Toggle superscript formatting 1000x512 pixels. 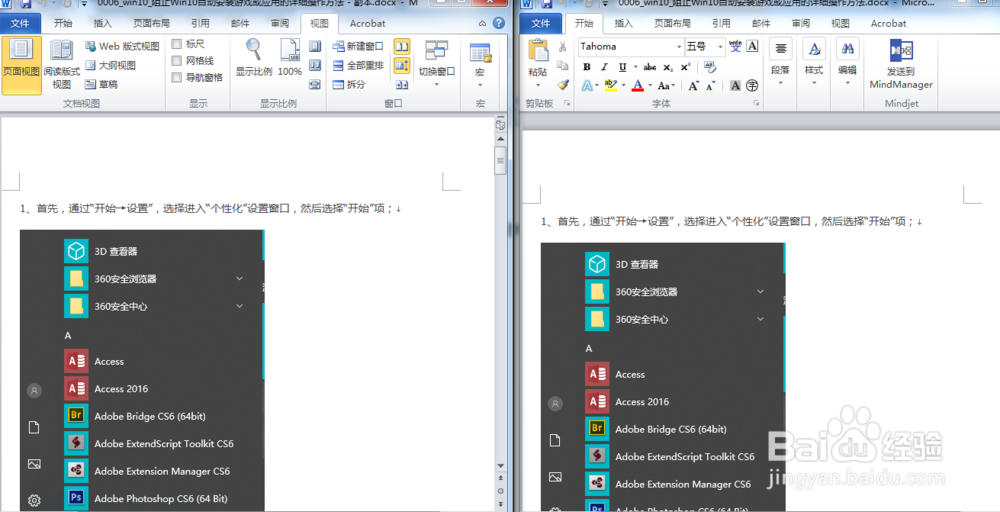685,67
